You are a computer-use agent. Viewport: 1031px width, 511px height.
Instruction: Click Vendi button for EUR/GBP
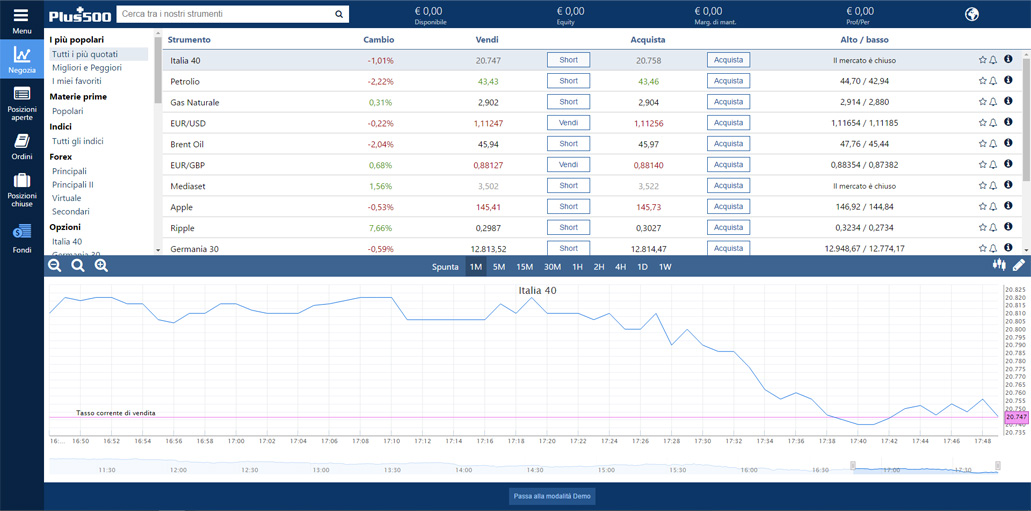coord(568,164)
